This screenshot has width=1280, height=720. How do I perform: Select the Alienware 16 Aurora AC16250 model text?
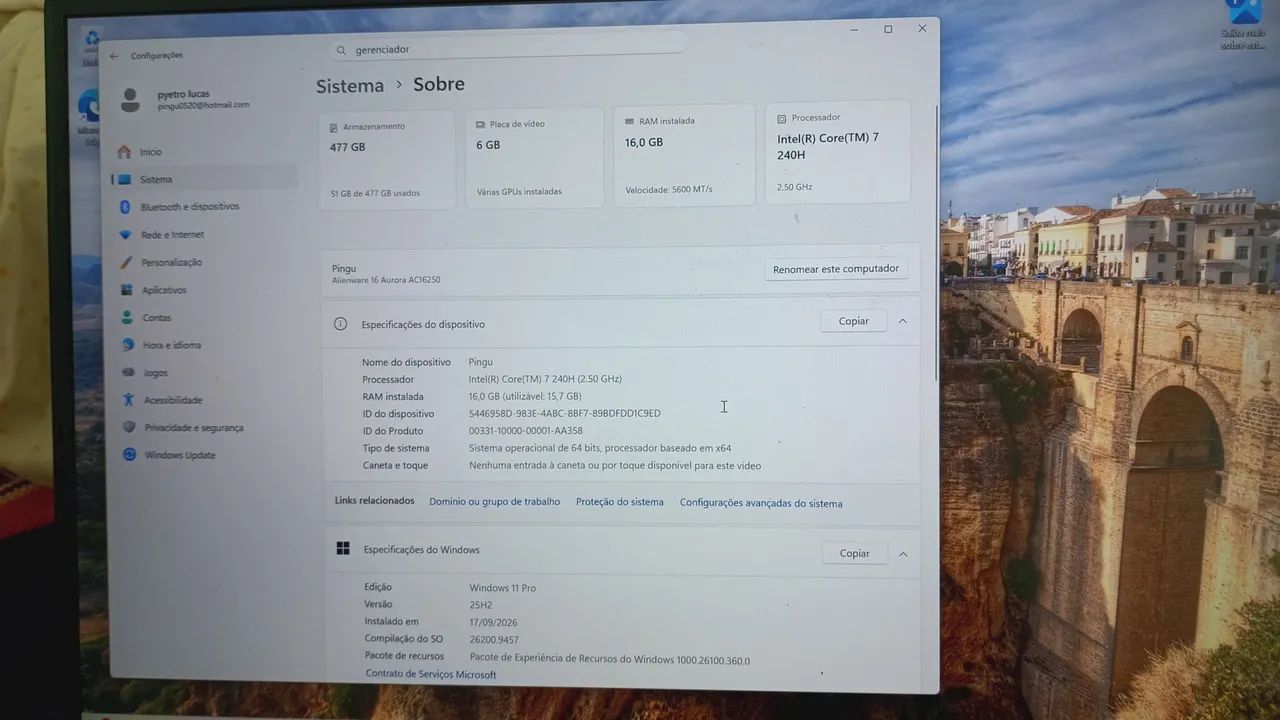(386, 280)
